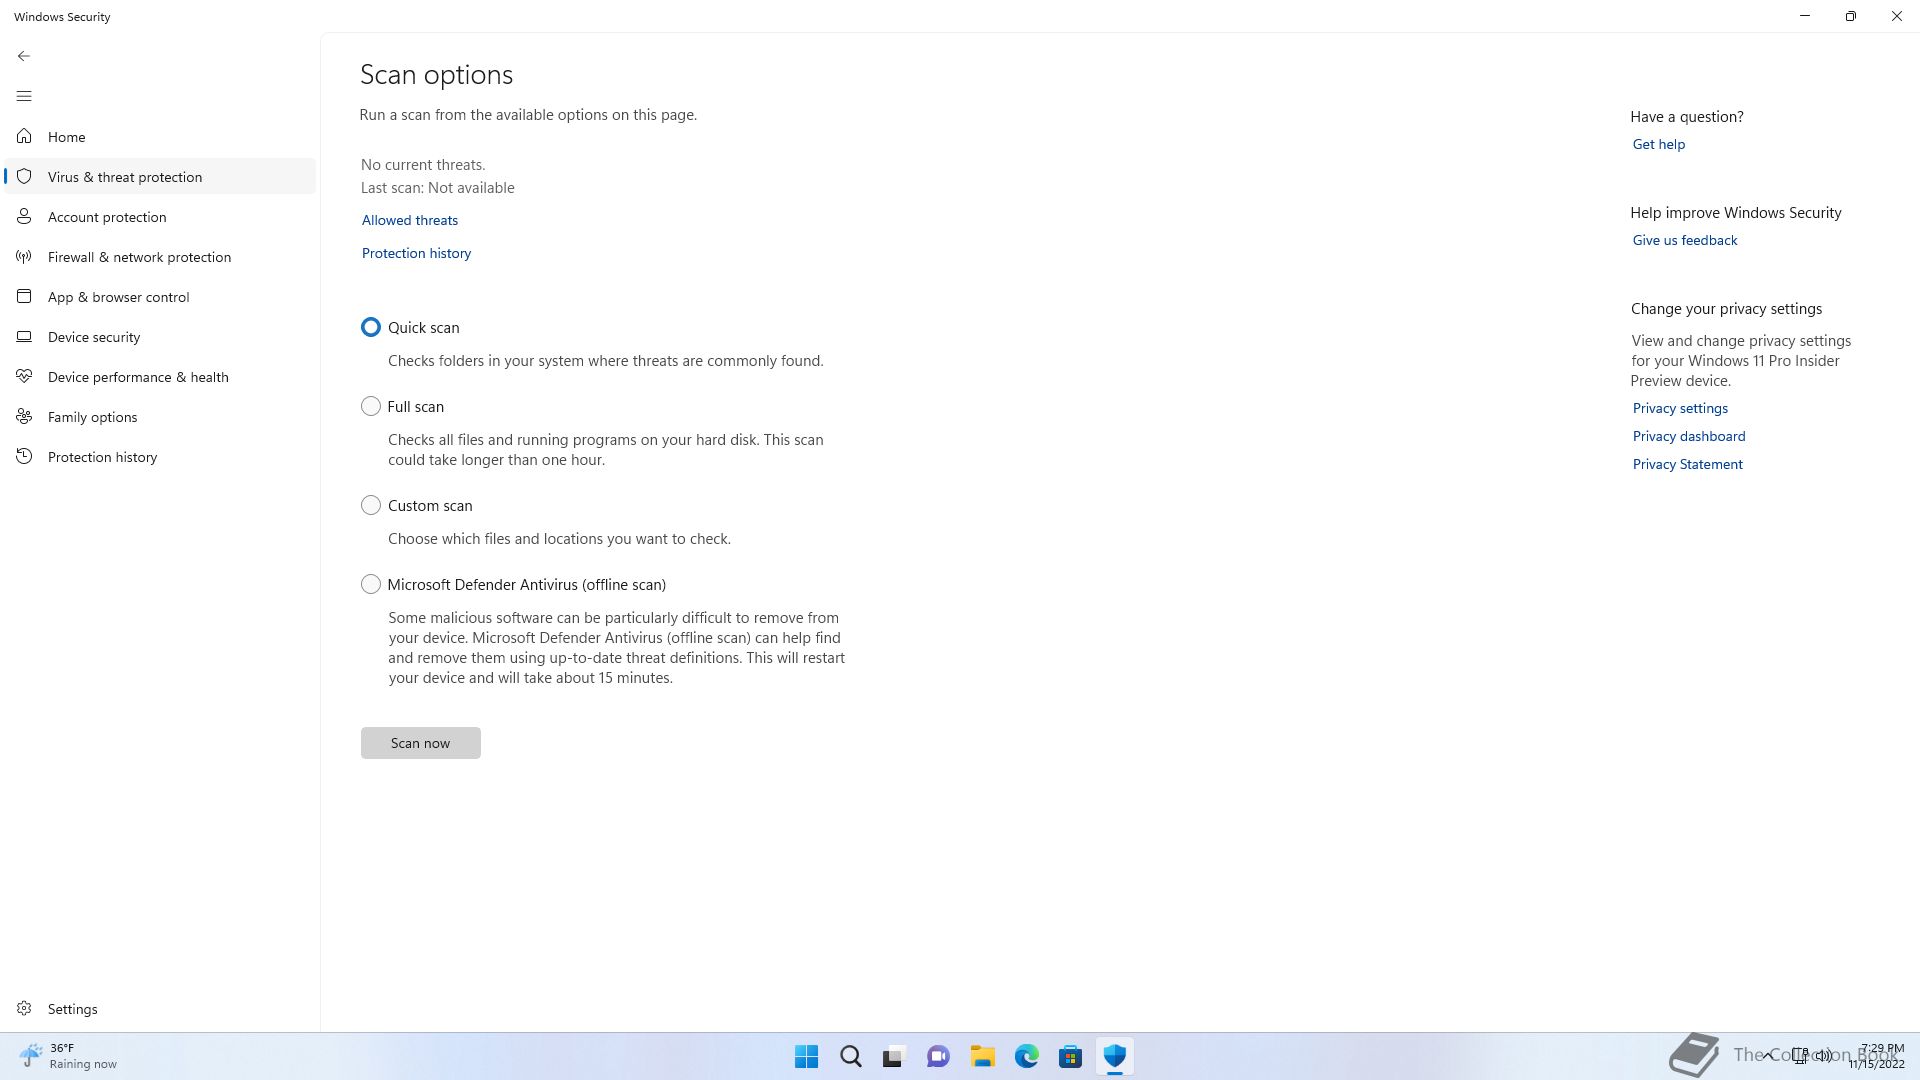Click the Device security laptop icon
The image size is (1920, 1080).
tap(24, 336)
